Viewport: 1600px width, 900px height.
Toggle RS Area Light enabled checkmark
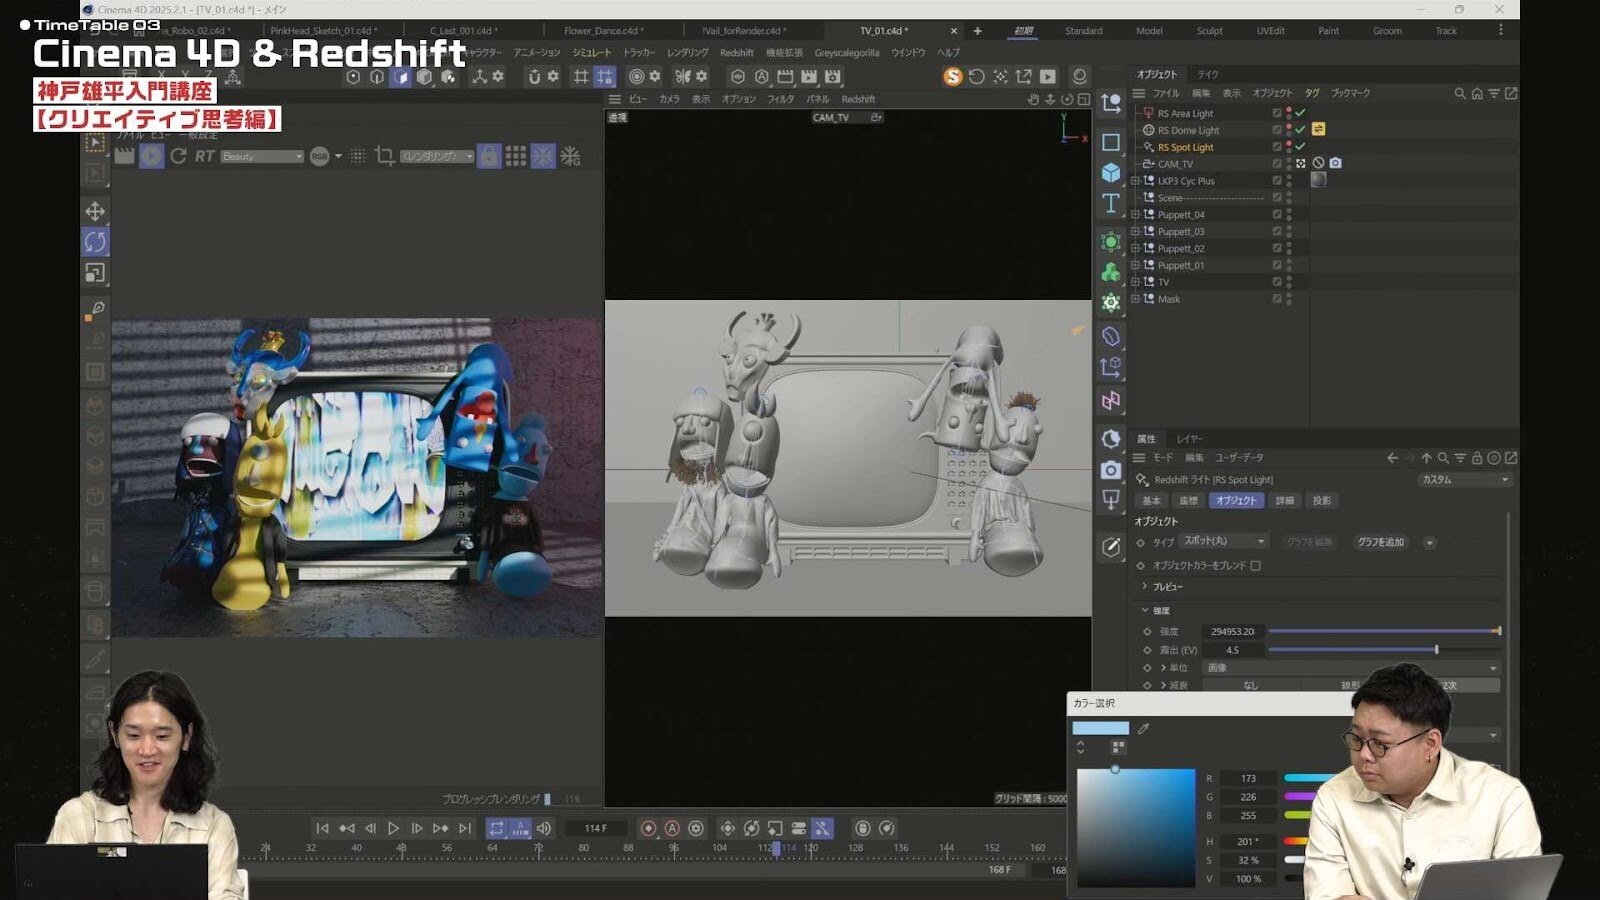[x=1300, y=113]
